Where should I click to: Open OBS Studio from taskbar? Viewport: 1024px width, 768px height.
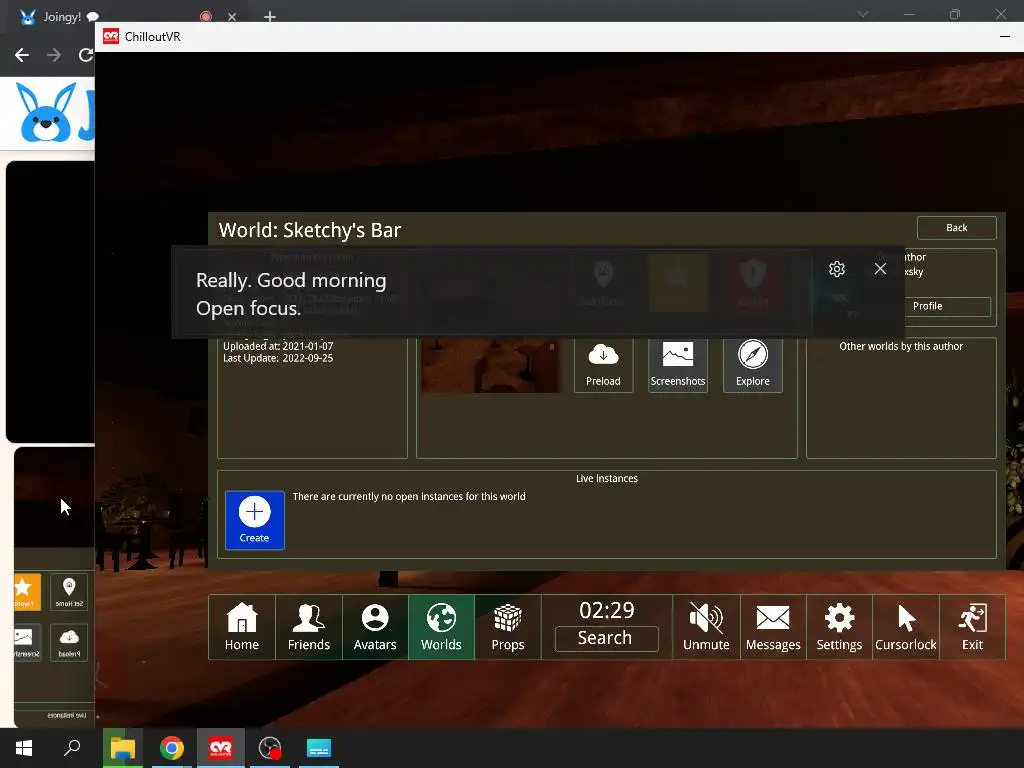tap(270, 748)
